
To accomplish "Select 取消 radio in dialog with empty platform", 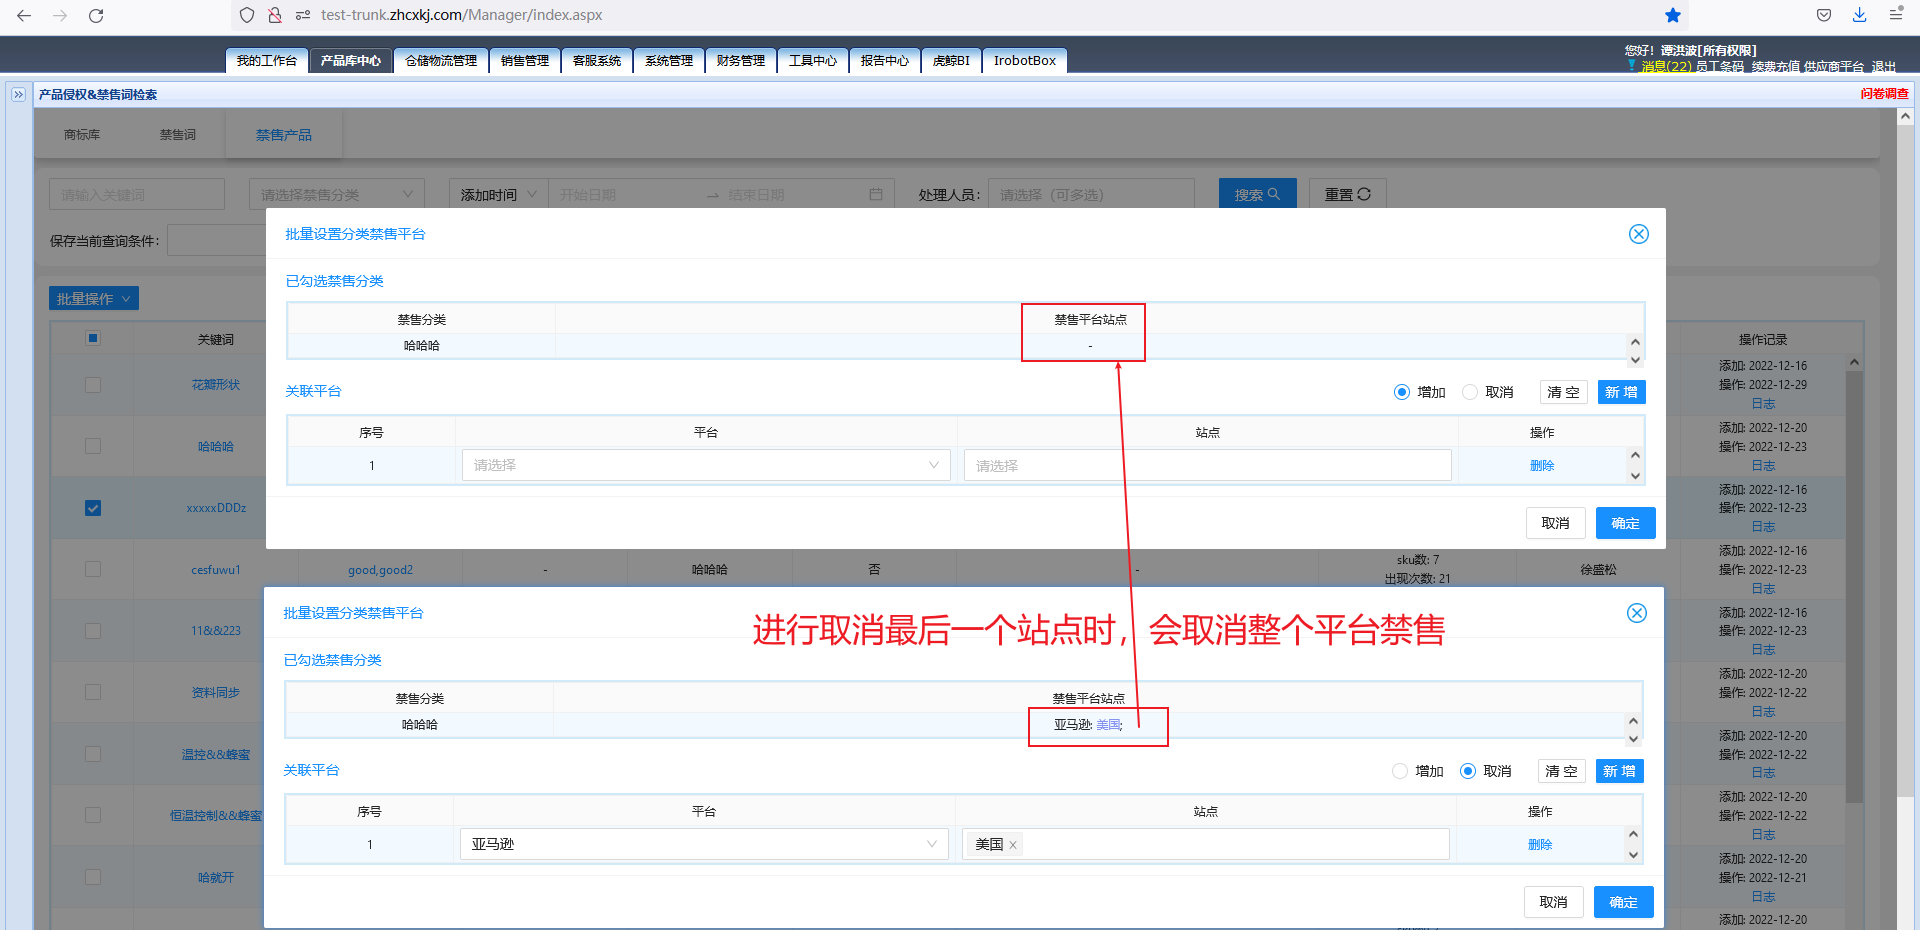I will [x=1470, y=392].
